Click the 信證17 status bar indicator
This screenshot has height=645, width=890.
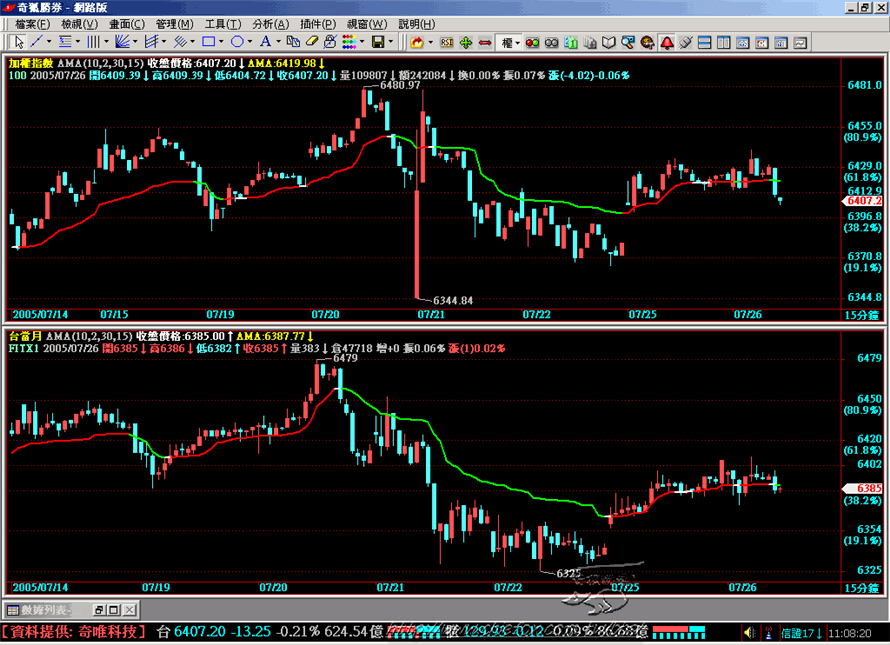[797, 633]
